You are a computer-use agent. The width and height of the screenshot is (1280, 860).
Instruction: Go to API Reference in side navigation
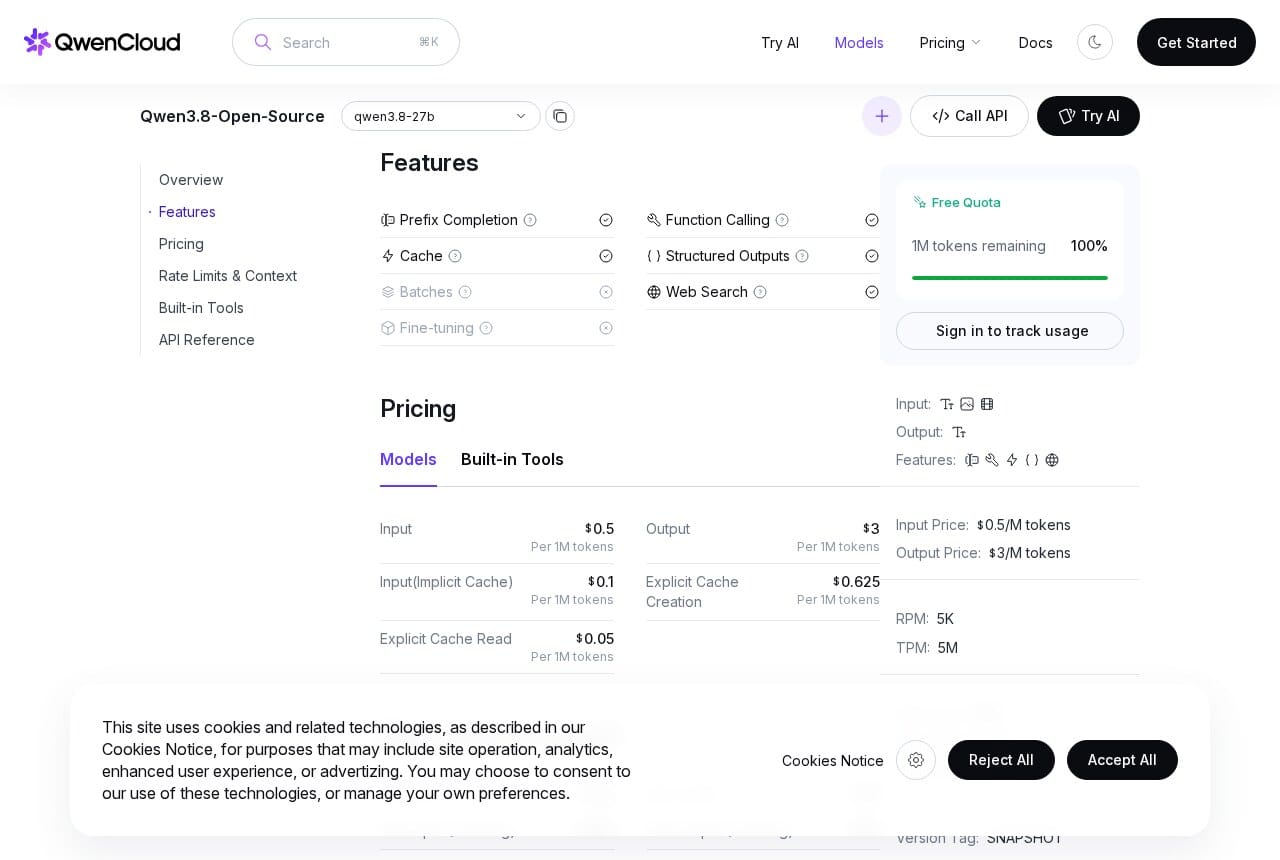pos(207,340)
